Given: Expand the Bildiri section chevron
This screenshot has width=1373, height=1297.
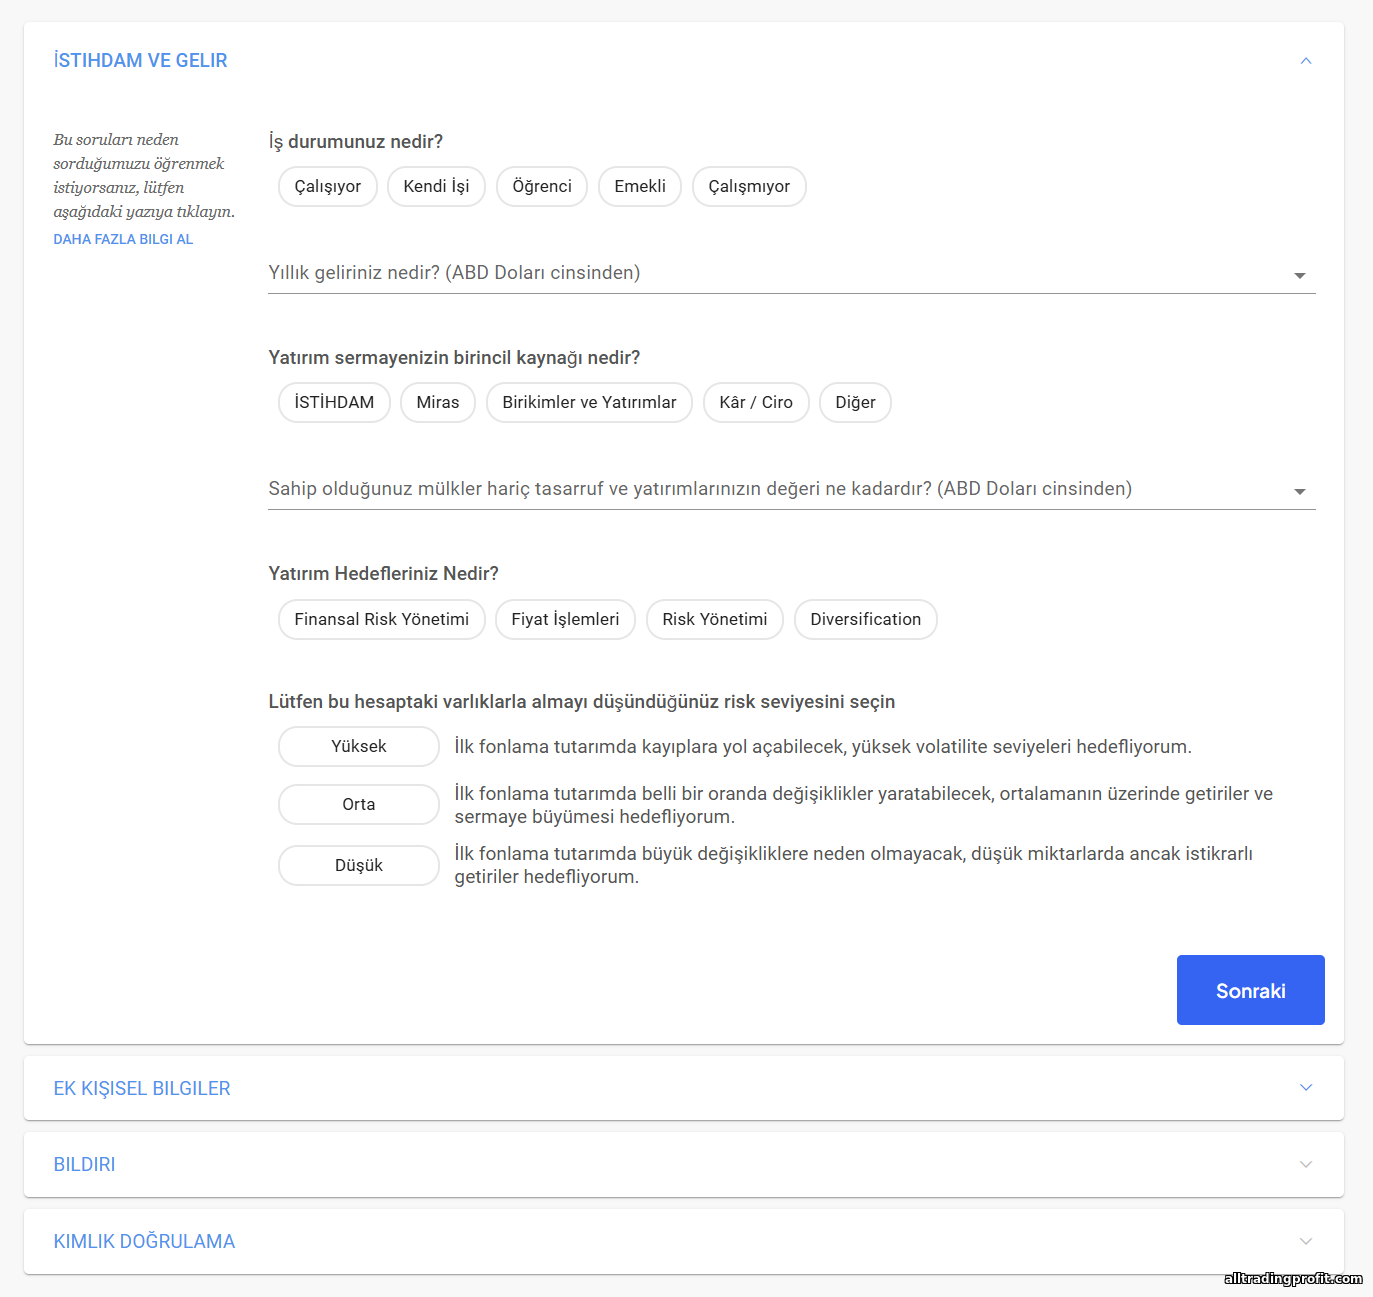Looking at the screenshot, I should [x=1305, y=1164].
